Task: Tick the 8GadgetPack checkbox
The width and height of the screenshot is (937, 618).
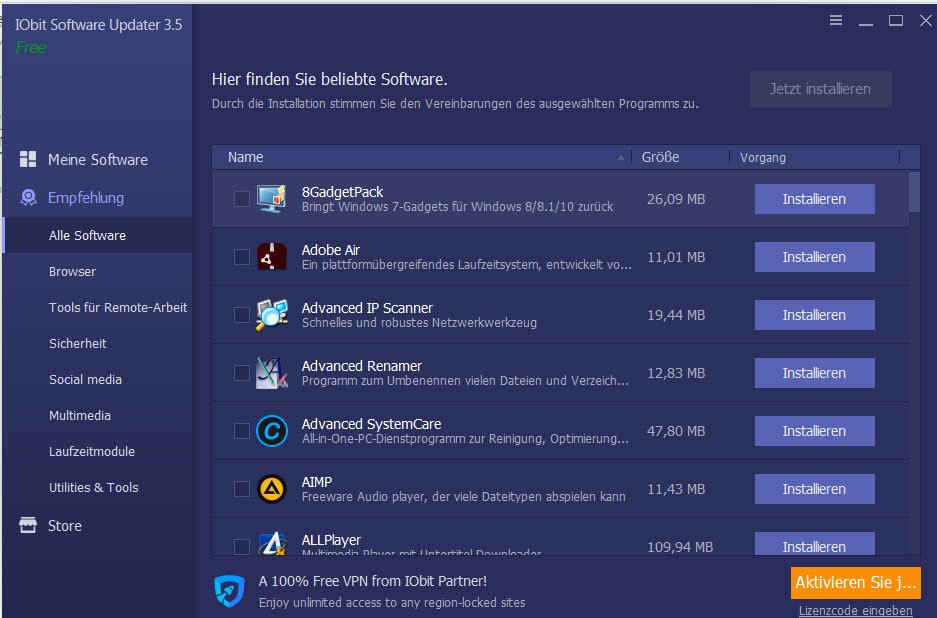Action: tap(241, 198)
